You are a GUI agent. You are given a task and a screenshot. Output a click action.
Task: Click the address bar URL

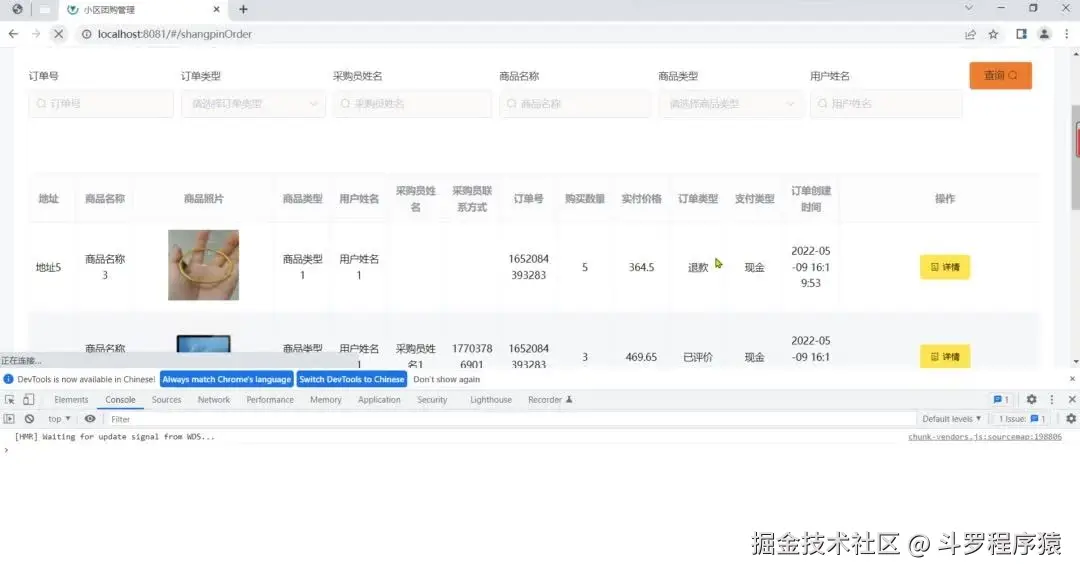(174, 34)
